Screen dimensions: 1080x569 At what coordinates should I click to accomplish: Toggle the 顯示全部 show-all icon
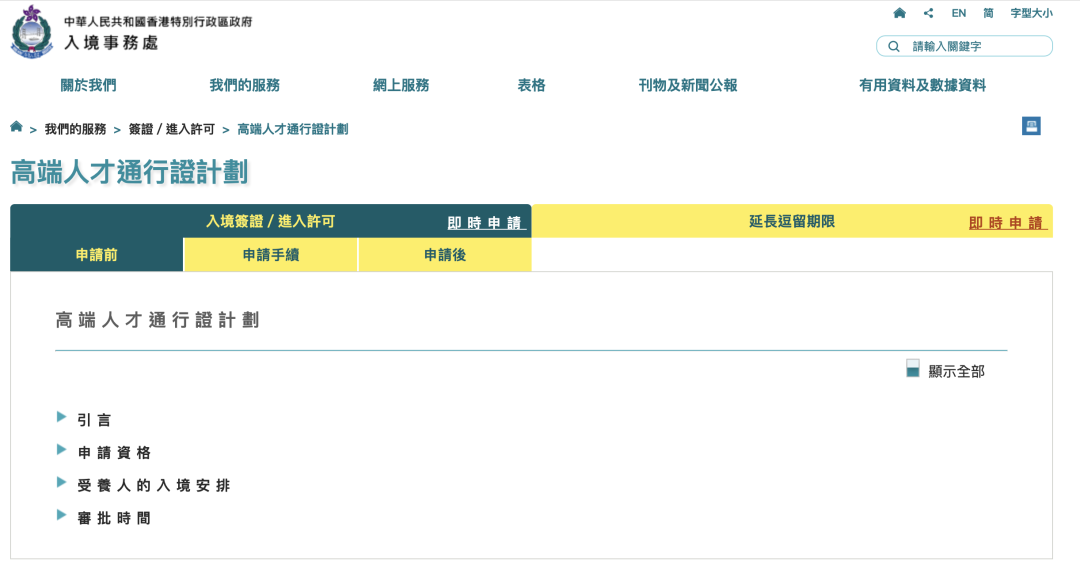[912, 368]
